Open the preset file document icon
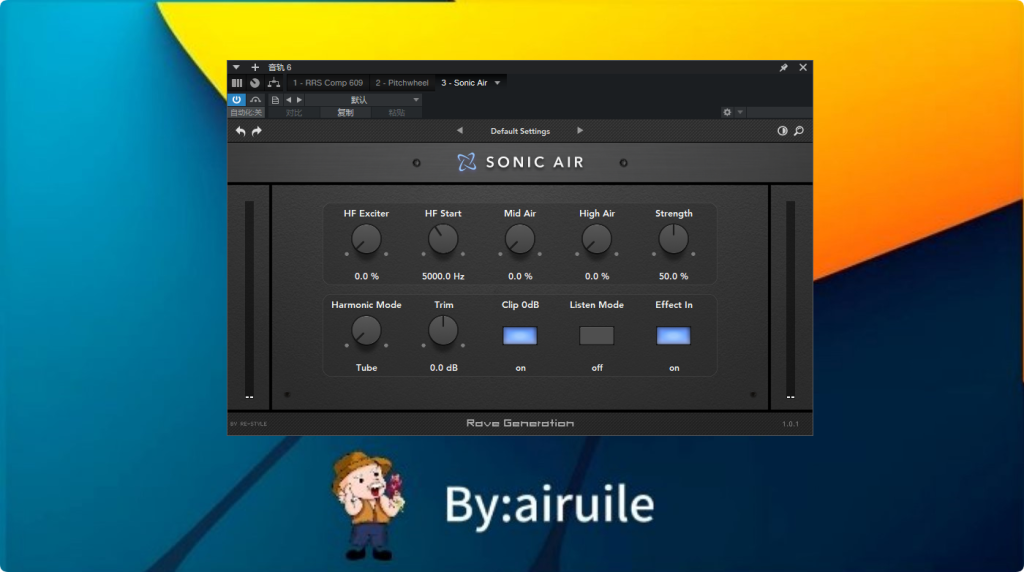Viewport: 1024px width, 572px height. coord(276,100)
